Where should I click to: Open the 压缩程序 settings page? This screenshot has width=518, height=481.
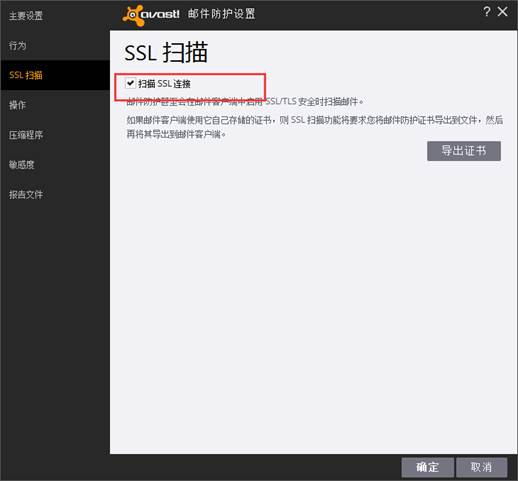point(26,135)
